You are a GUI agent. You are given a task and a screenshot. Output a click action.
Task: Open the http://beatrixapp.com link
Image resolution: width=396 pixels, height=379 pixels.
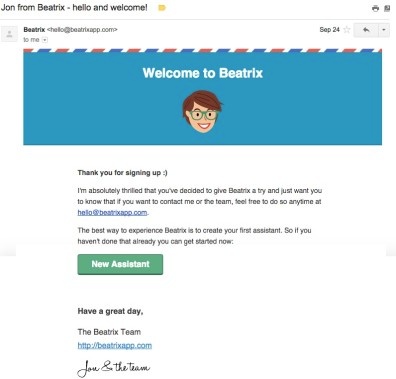[x=115, y=345]
